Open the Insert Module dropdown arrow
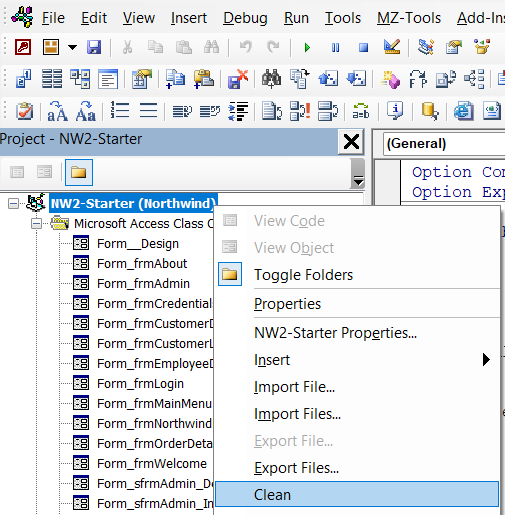Viewport: 505px width, 515px height. coord(72,47)
